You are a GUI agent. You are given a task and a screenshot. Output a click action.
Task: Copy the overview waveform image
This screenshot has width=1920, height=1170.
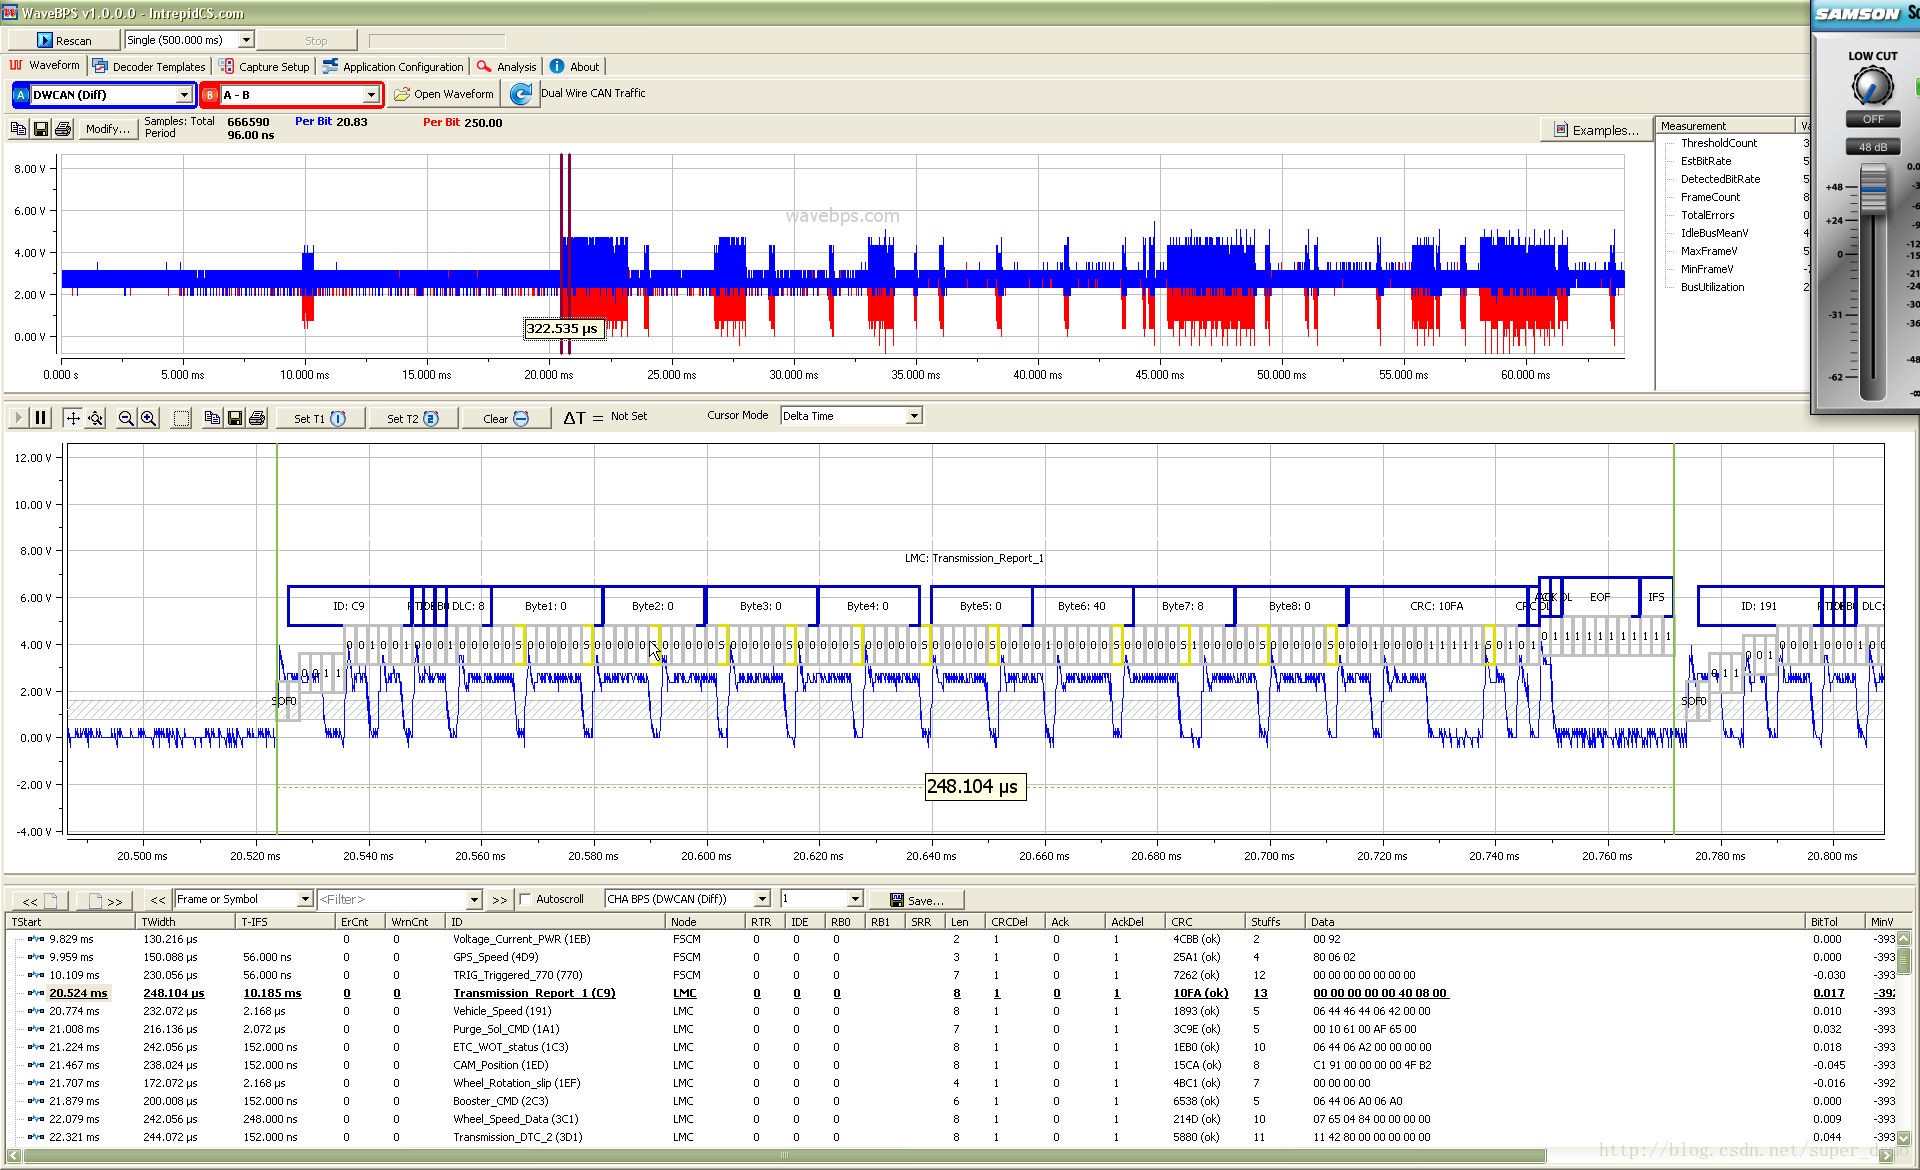point(19,129)
